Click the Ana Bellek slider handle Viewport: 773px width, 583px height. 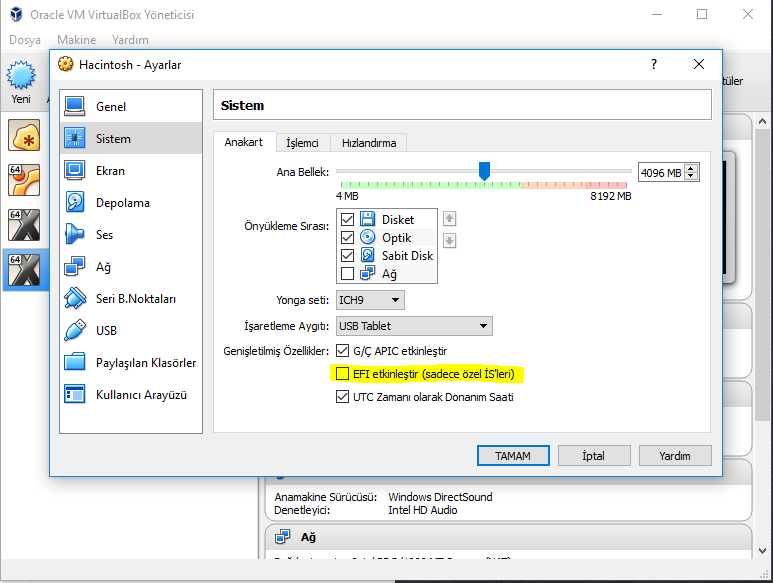[x=485, y=171]
